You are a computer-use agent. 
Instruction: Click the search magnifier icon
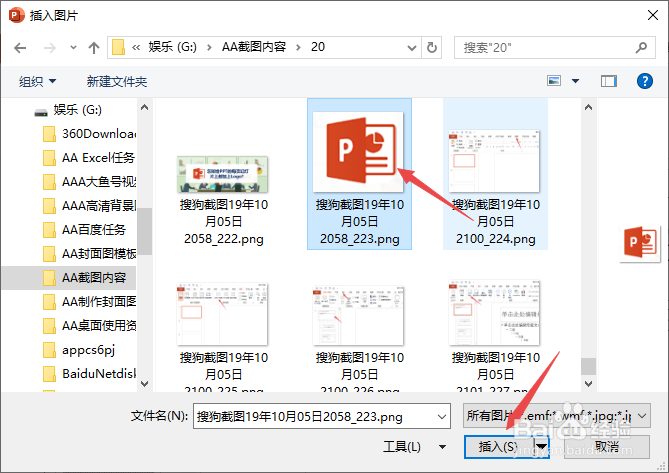(641, 47)
